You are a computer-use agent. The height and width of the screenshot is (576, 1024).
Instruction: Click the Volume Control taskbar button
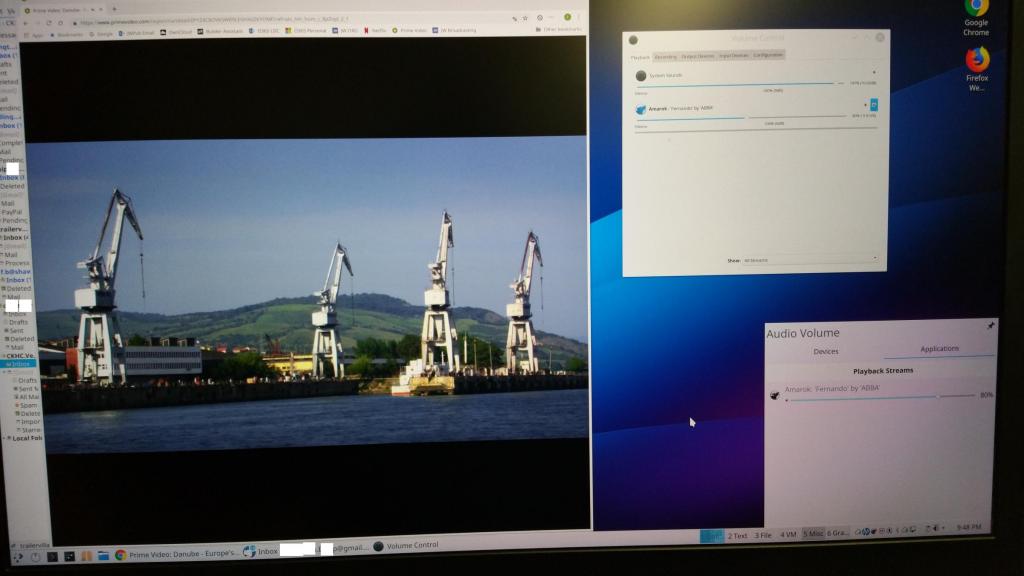click(406, 546)
